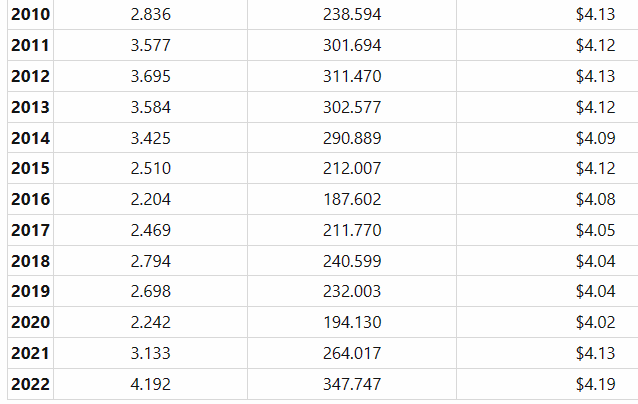The height and width of the screenshot is (404, 638).
Task: Select the 187.602 value
Action: coord(352,200)
